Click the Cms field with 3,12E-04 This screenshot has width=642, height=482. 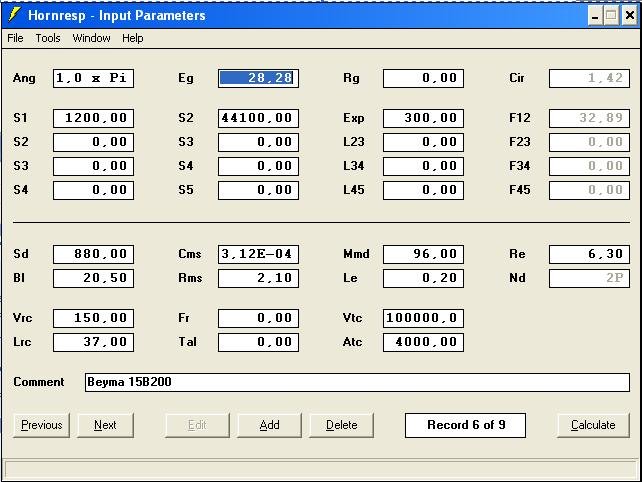click(x=258, y=254)
